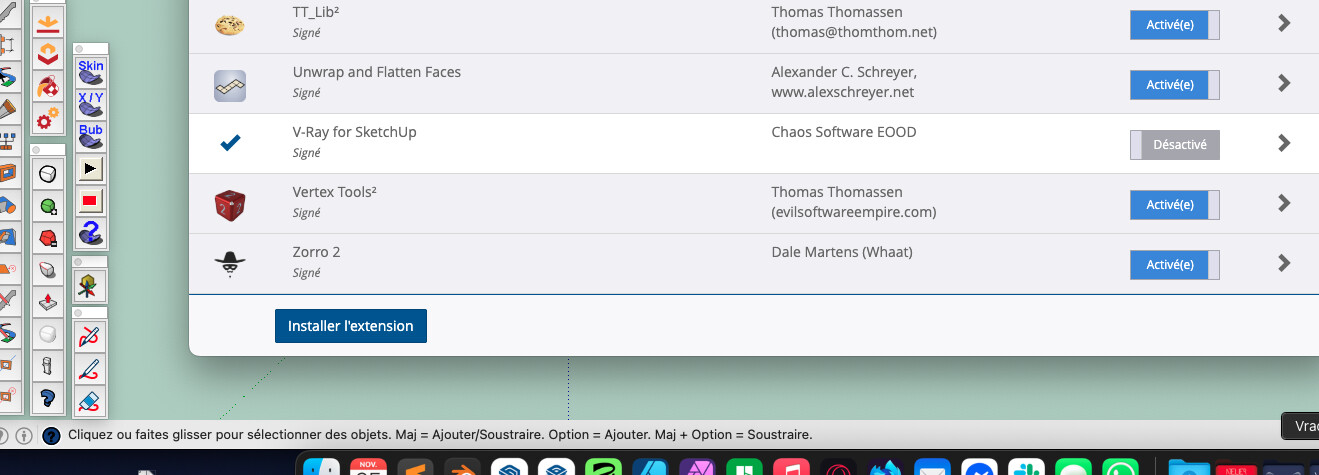Click the Installer l'extension button
Image resolution: width=1319 pixels, height=475 pixels.
pyautogui.click(x=351, y=326)
